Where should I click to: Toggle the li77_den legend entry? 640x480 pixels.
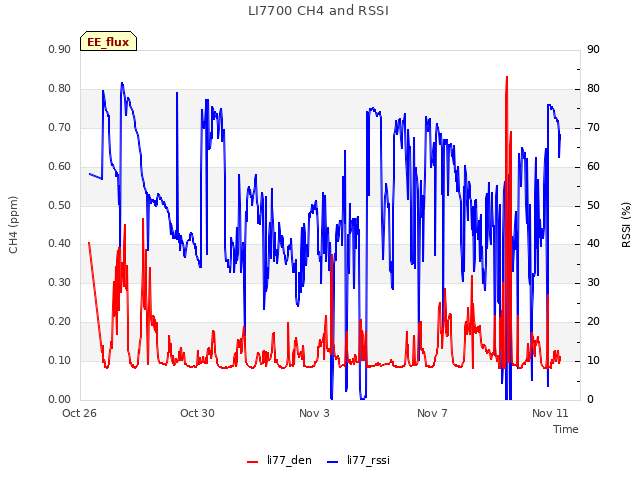280,460
